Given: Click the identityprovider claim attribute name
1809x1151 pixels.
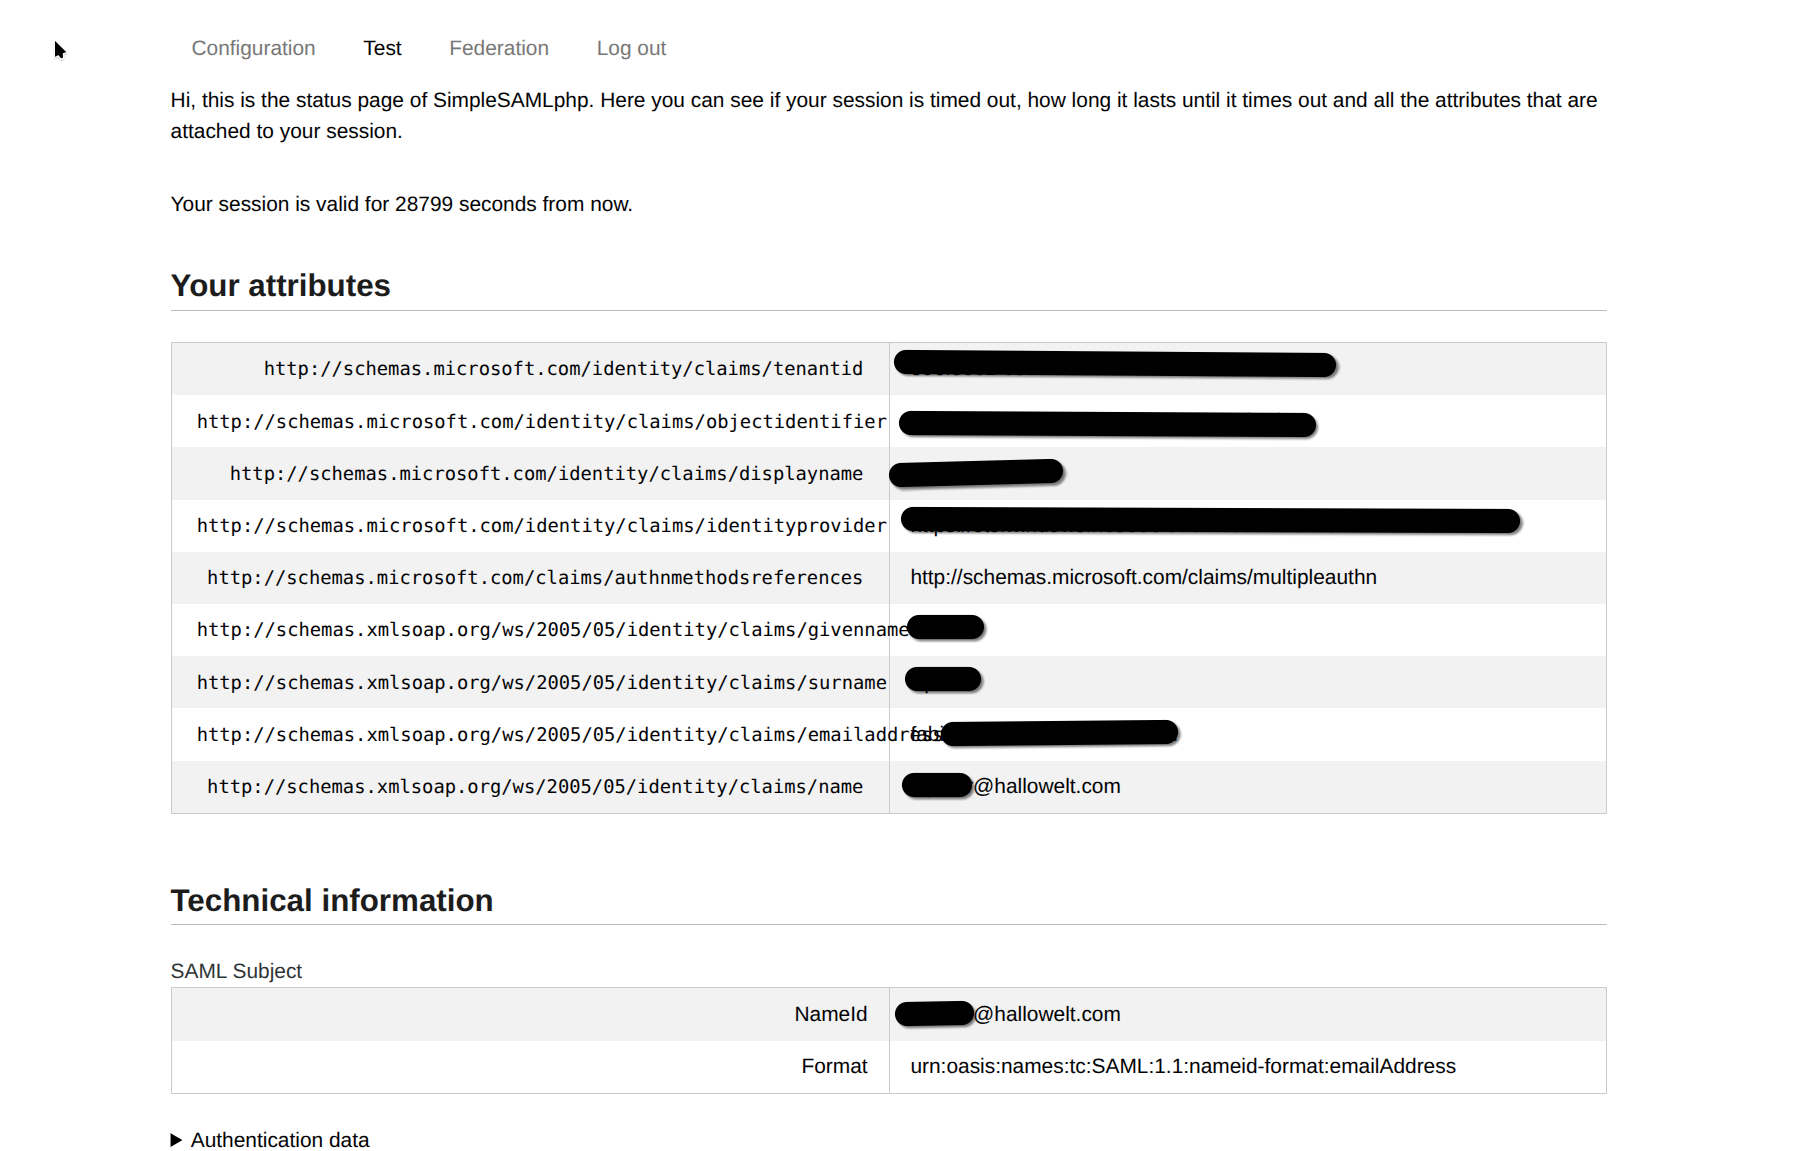Looking at the screenshot, I should pos(540,526).
